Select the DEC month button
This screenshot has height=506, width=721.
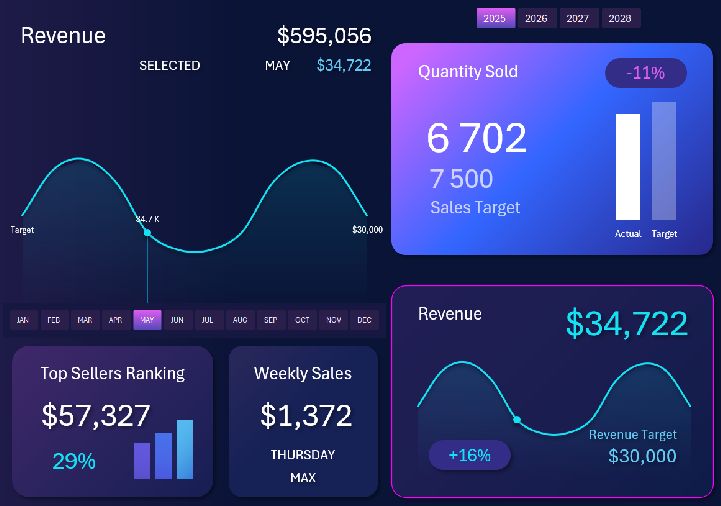[363, 320]
